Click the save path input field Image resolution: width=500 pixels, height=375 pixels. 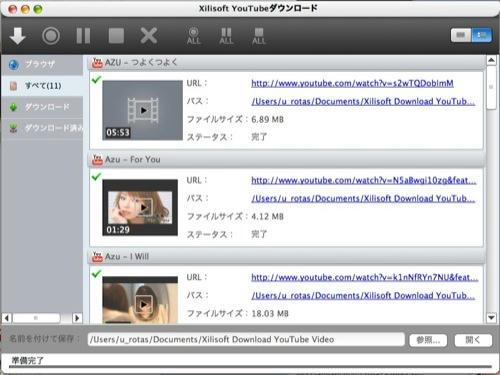pyautogui.click(x=246, y=340)
